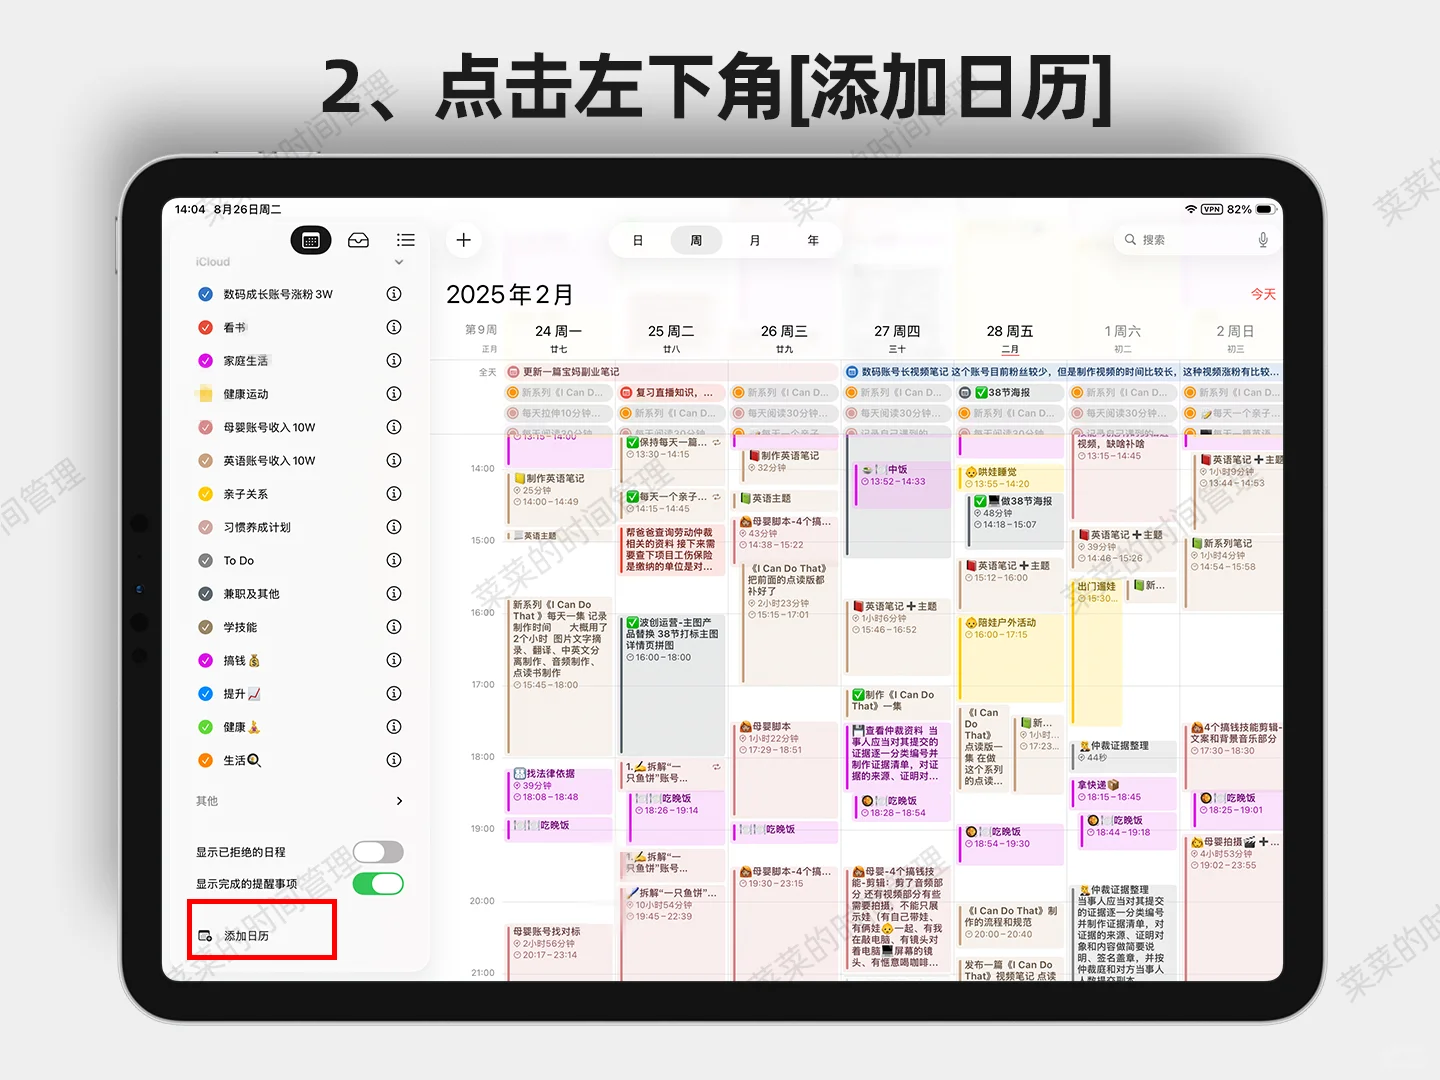Tap the plus icon to create new event
This screenshot has width=1440, height=1080.
click(463, 240)
